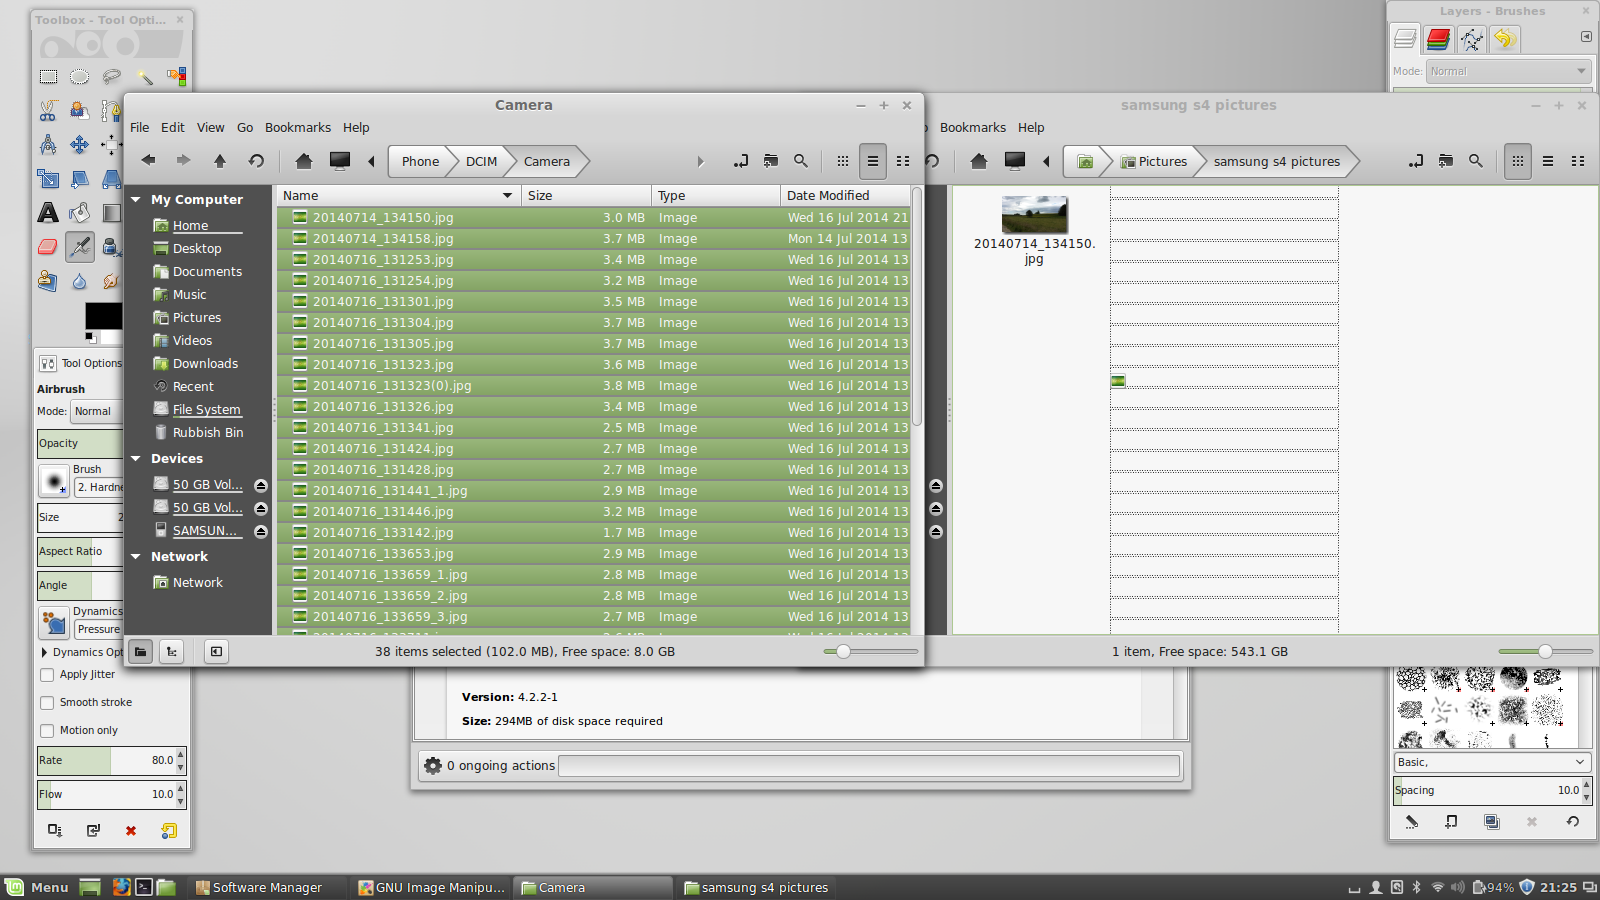The height and width of the screenshot is (900, 1600).
Task: Save tool preset in Tool Options
Action: pos(55,830)
